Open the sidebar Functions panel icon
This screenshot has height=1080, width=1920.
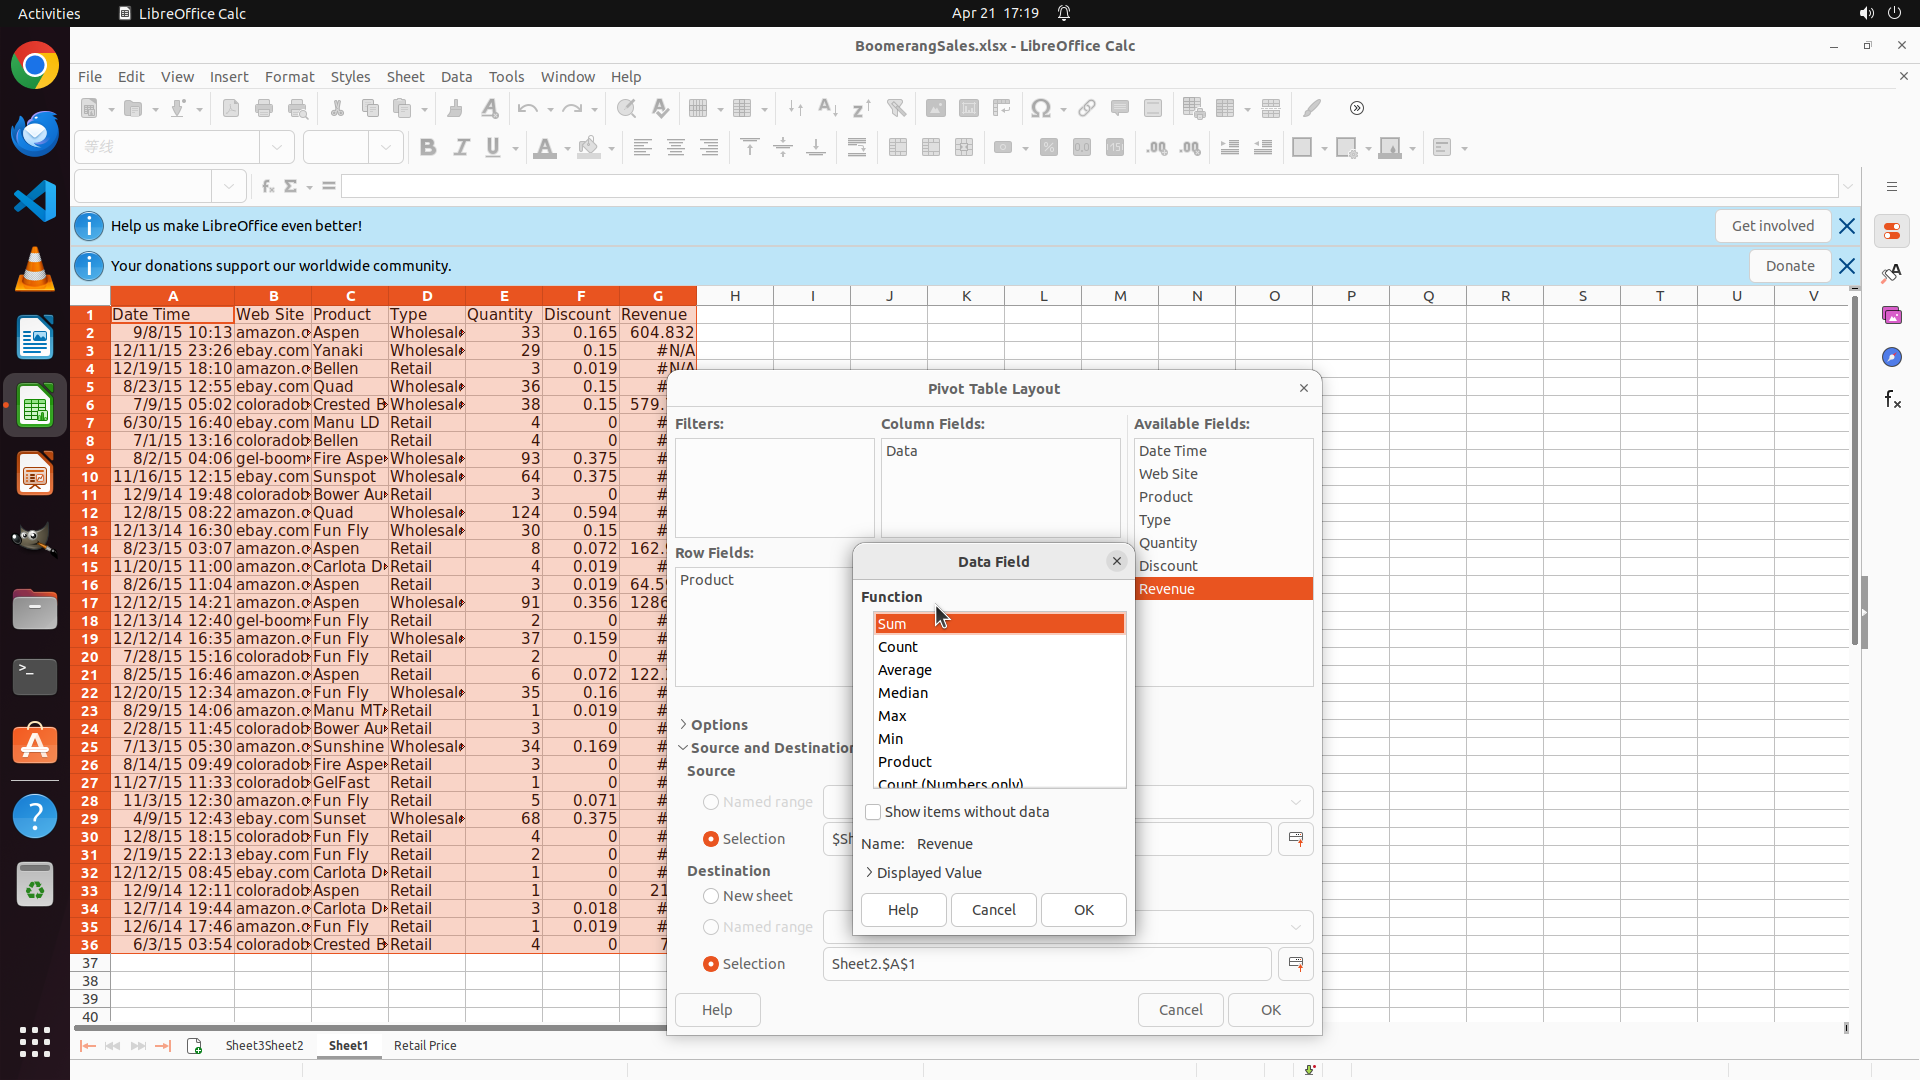pyautogui.click(x=1892, y=400)
